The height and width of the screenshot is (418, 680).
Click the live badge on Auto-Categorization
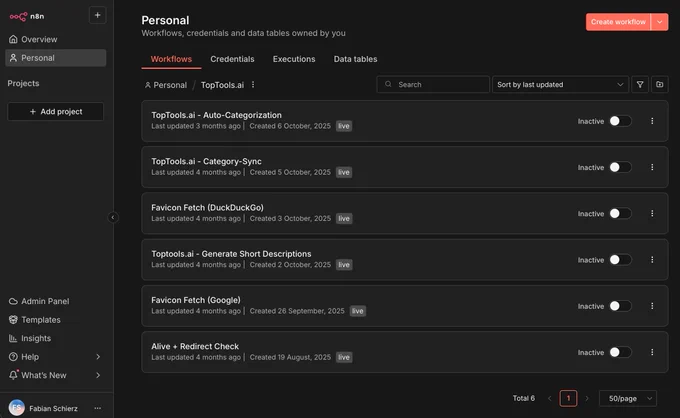344,126
